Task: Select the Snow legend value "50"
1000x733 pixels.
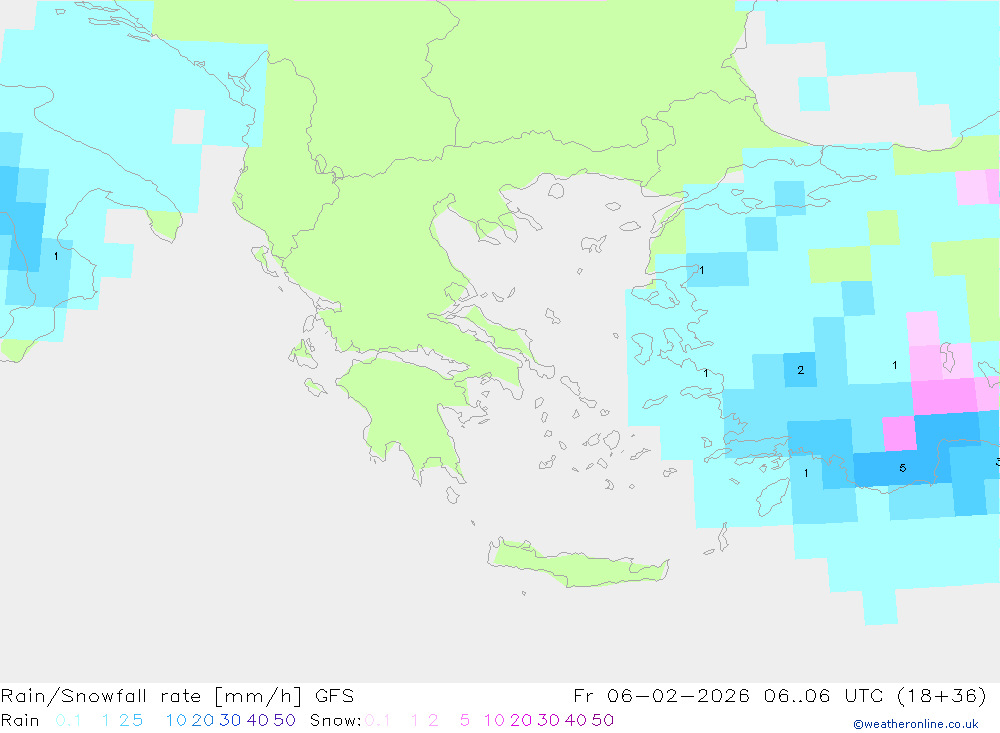Action: (603, 720)
